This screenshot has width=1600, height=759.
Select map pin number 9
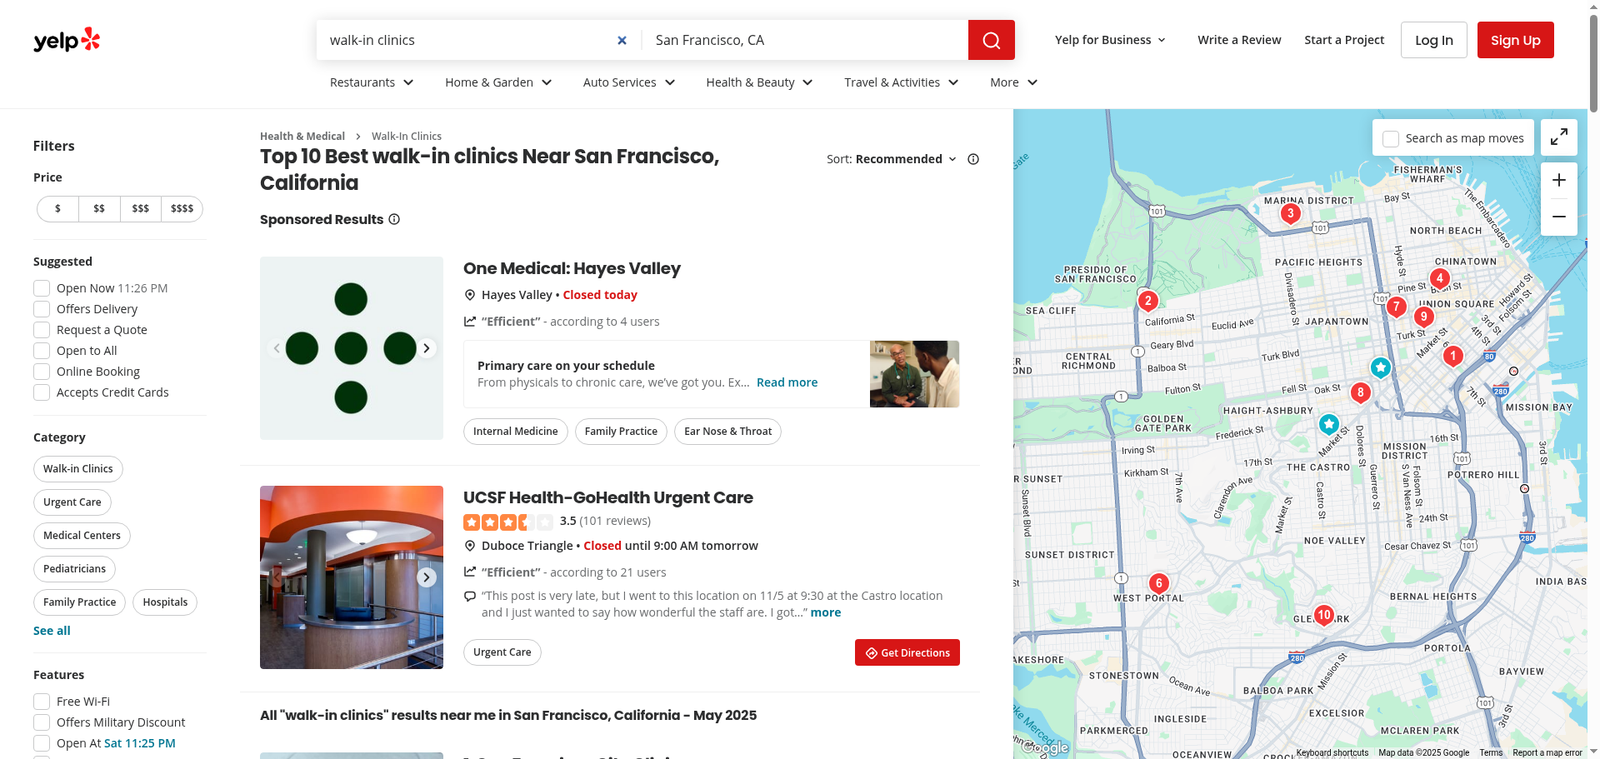coord(1424,317)
